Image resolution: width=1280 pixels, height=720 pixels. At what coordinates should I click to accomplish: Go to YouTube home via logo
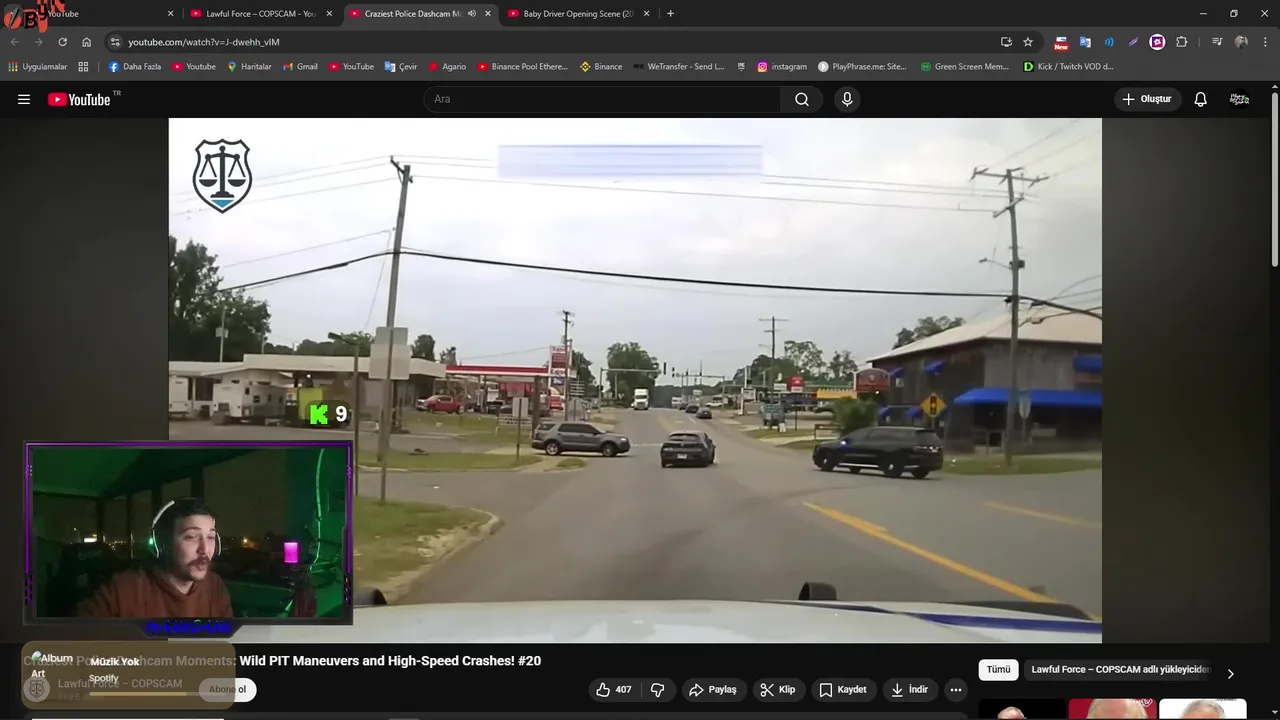(79, 99)
